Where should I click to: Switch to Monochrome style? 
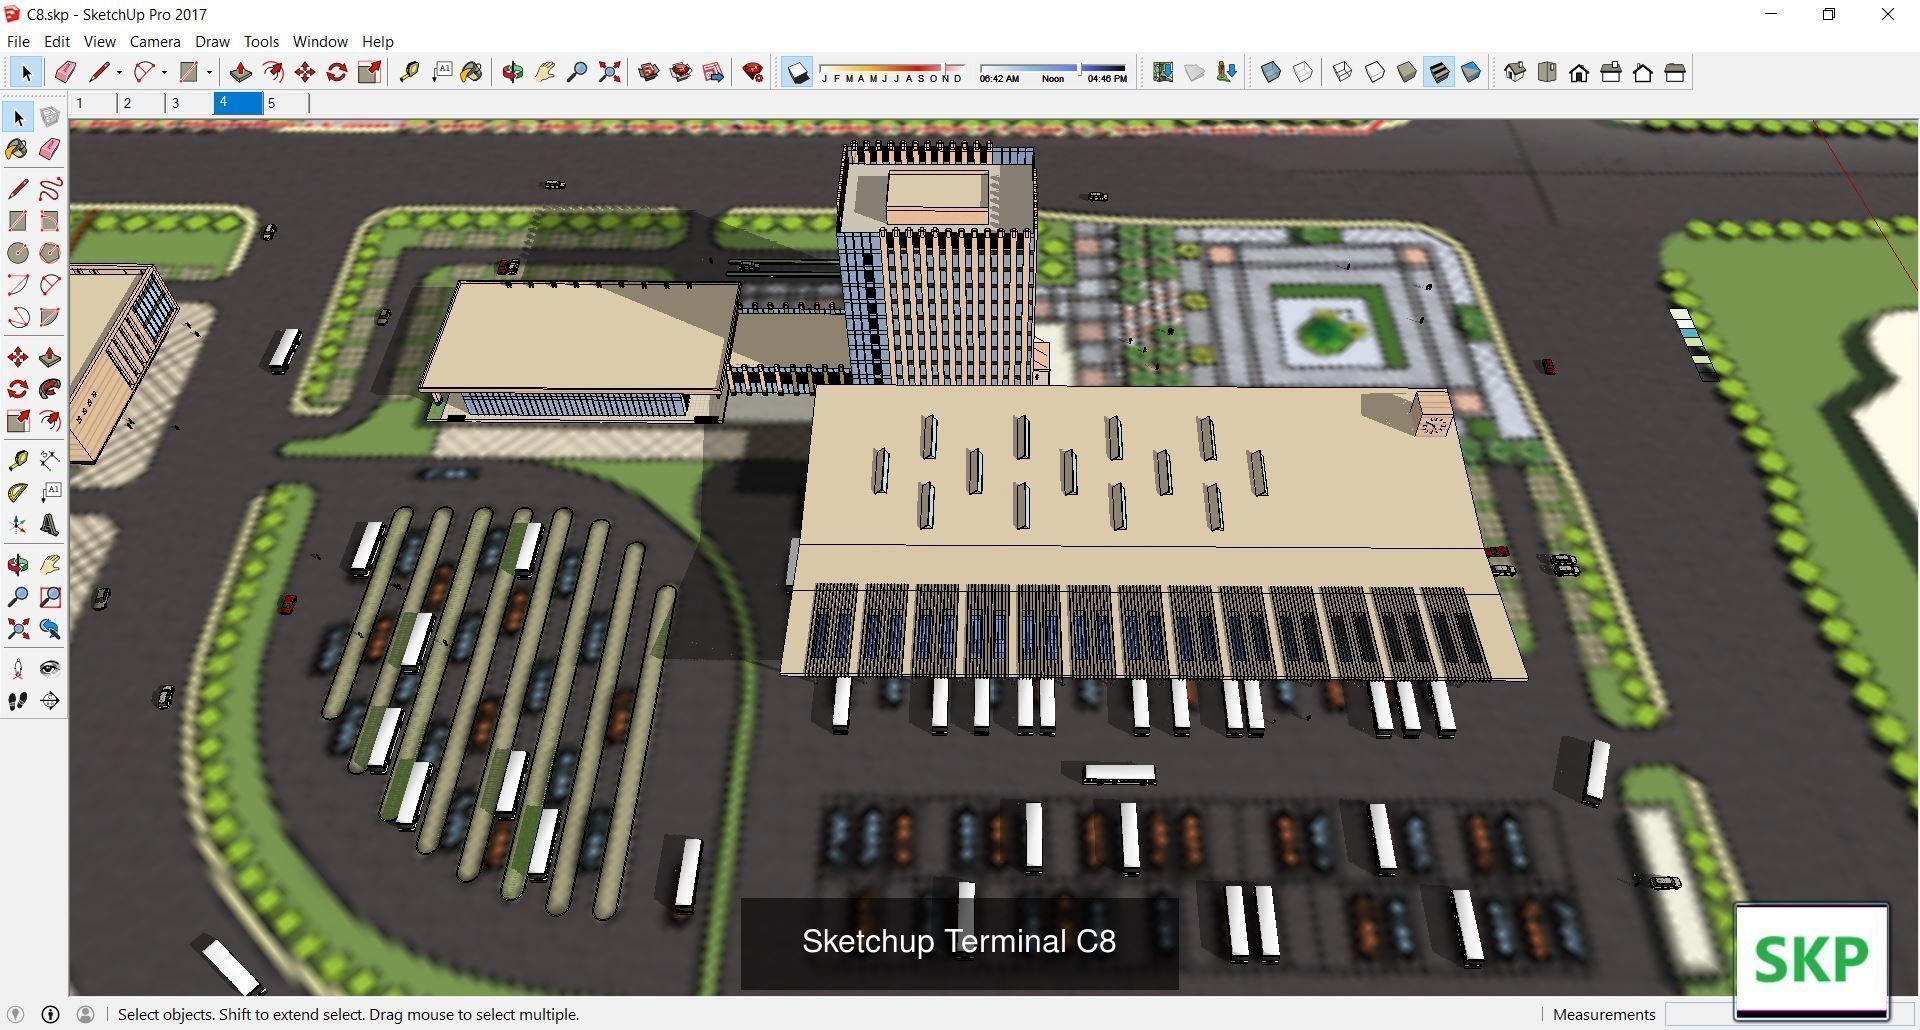point(1471,72)
